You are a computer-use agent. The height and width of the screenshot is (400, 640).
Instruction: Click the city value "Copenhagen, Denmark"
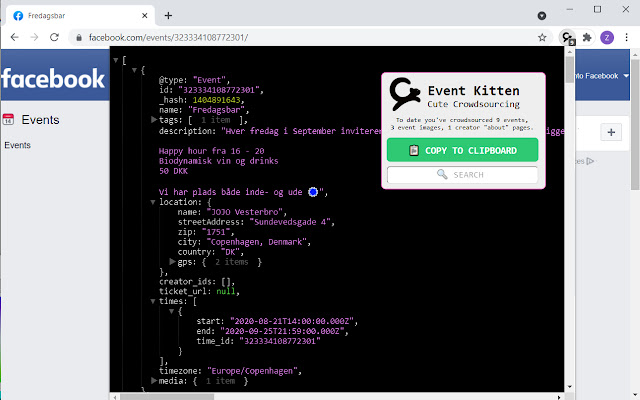(258, 242)
